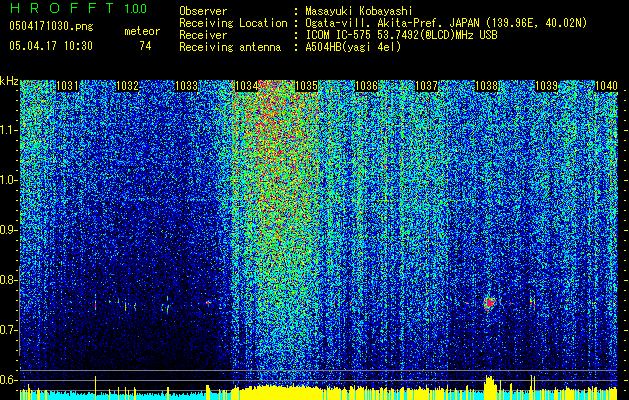Click the bright red meteor echo near 1038

point(489,304)
